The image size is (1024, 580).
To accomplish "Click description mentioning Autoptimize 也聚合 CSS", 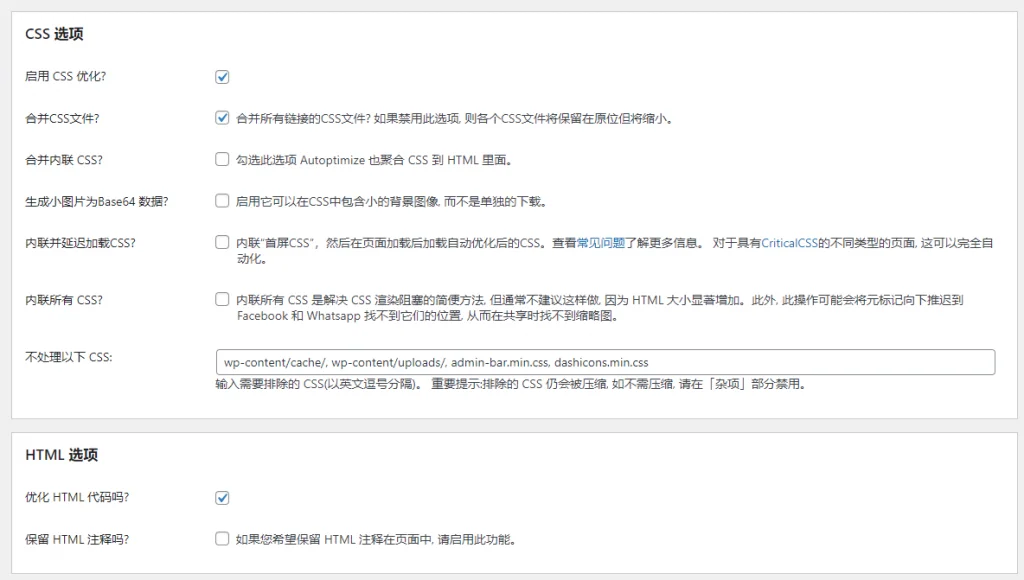I will coord(374,160).
